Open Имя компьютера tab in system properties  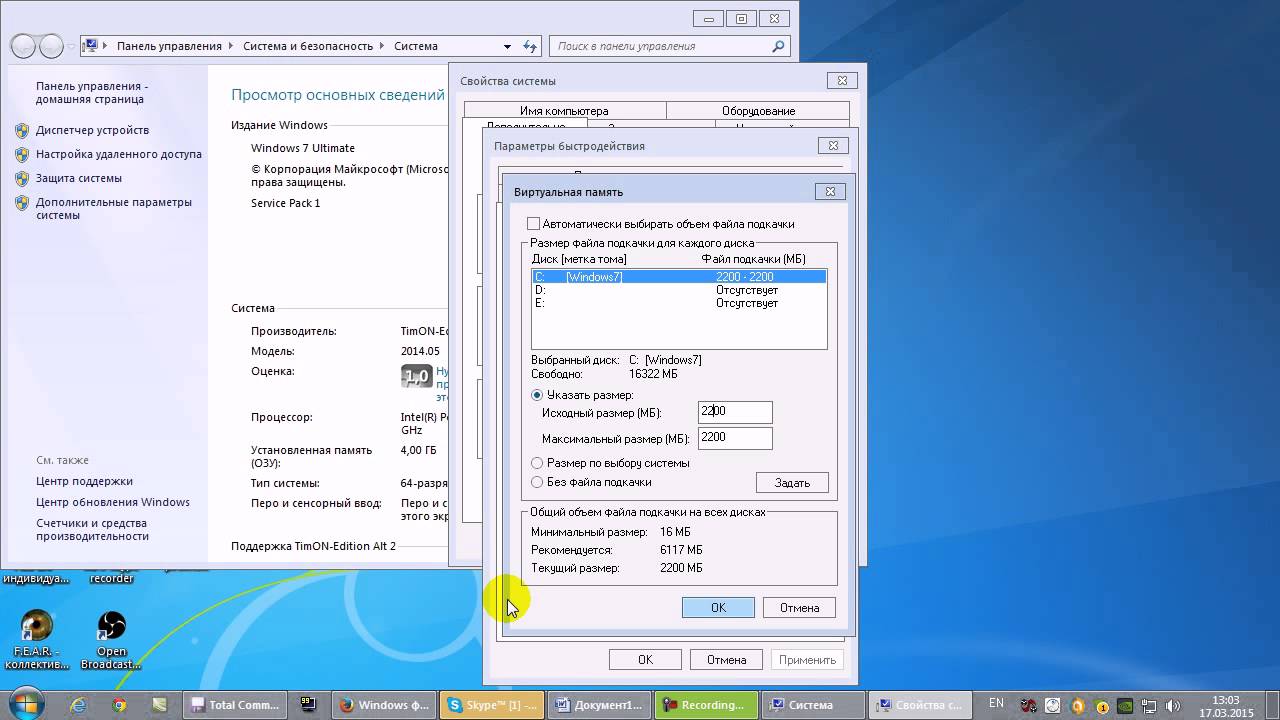click(x=564, y=111)
